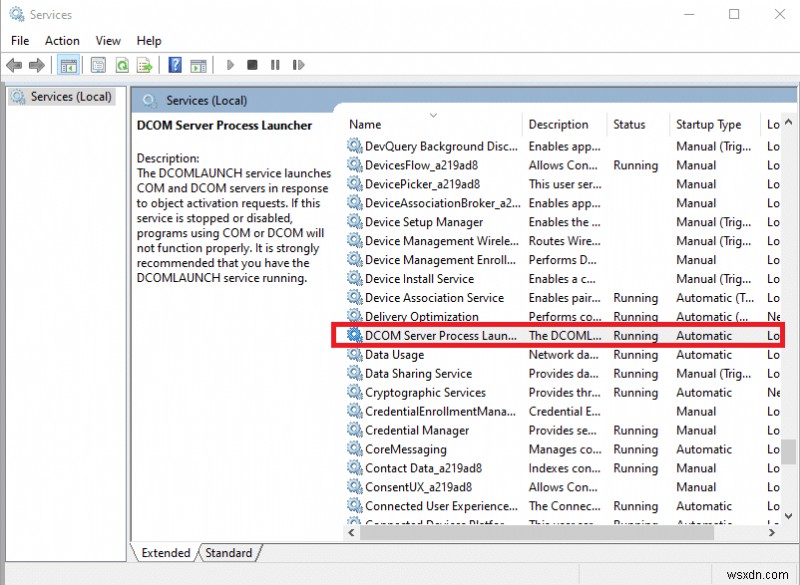Screen dimensions: 800x585
Task: Toggle Show/Hide Console Tree icon
Action: pos(68,65)
